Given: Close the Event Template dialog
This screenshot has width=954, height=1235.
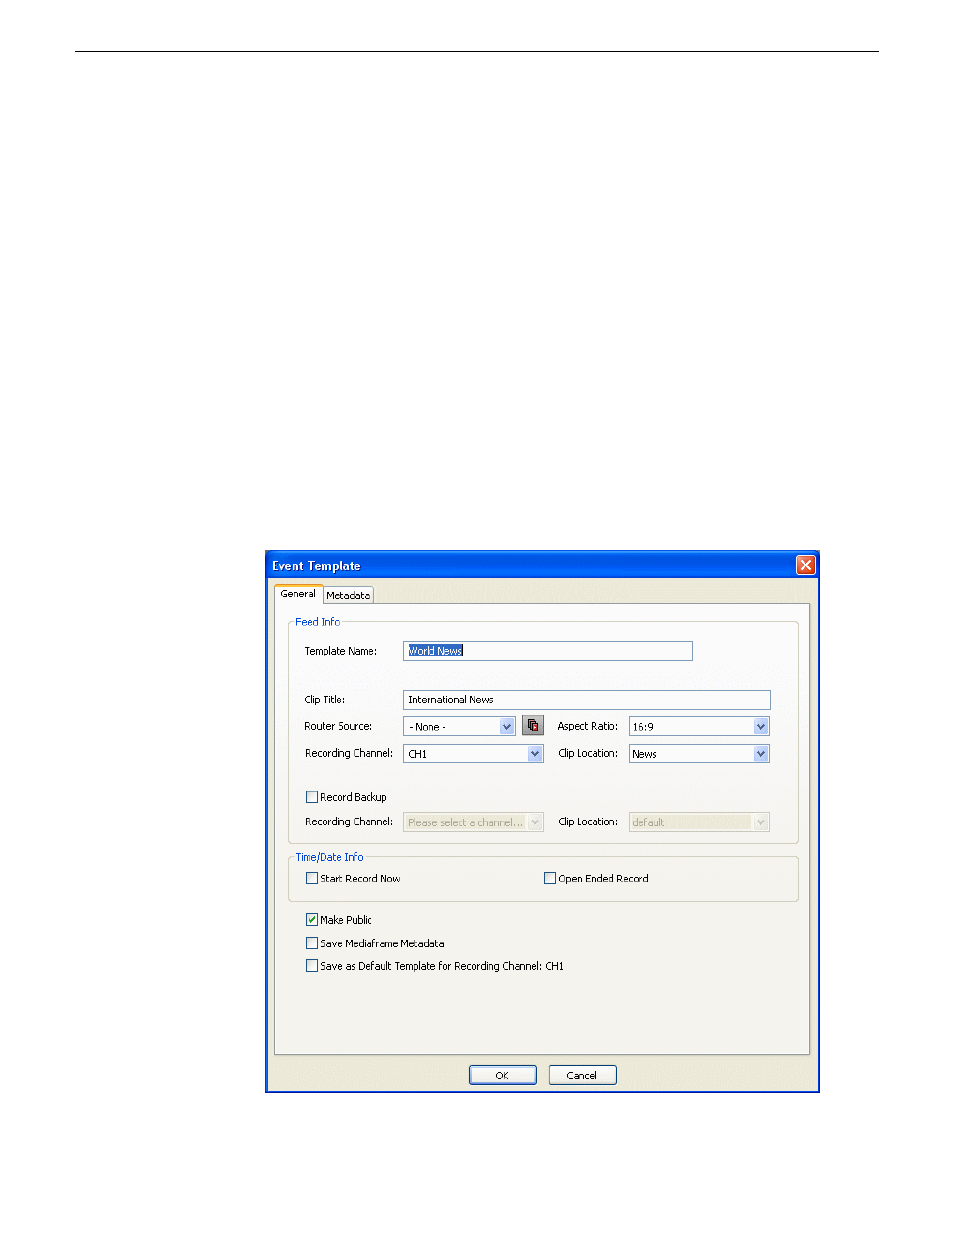Looking at the screenshot, I should pos(805,566).
